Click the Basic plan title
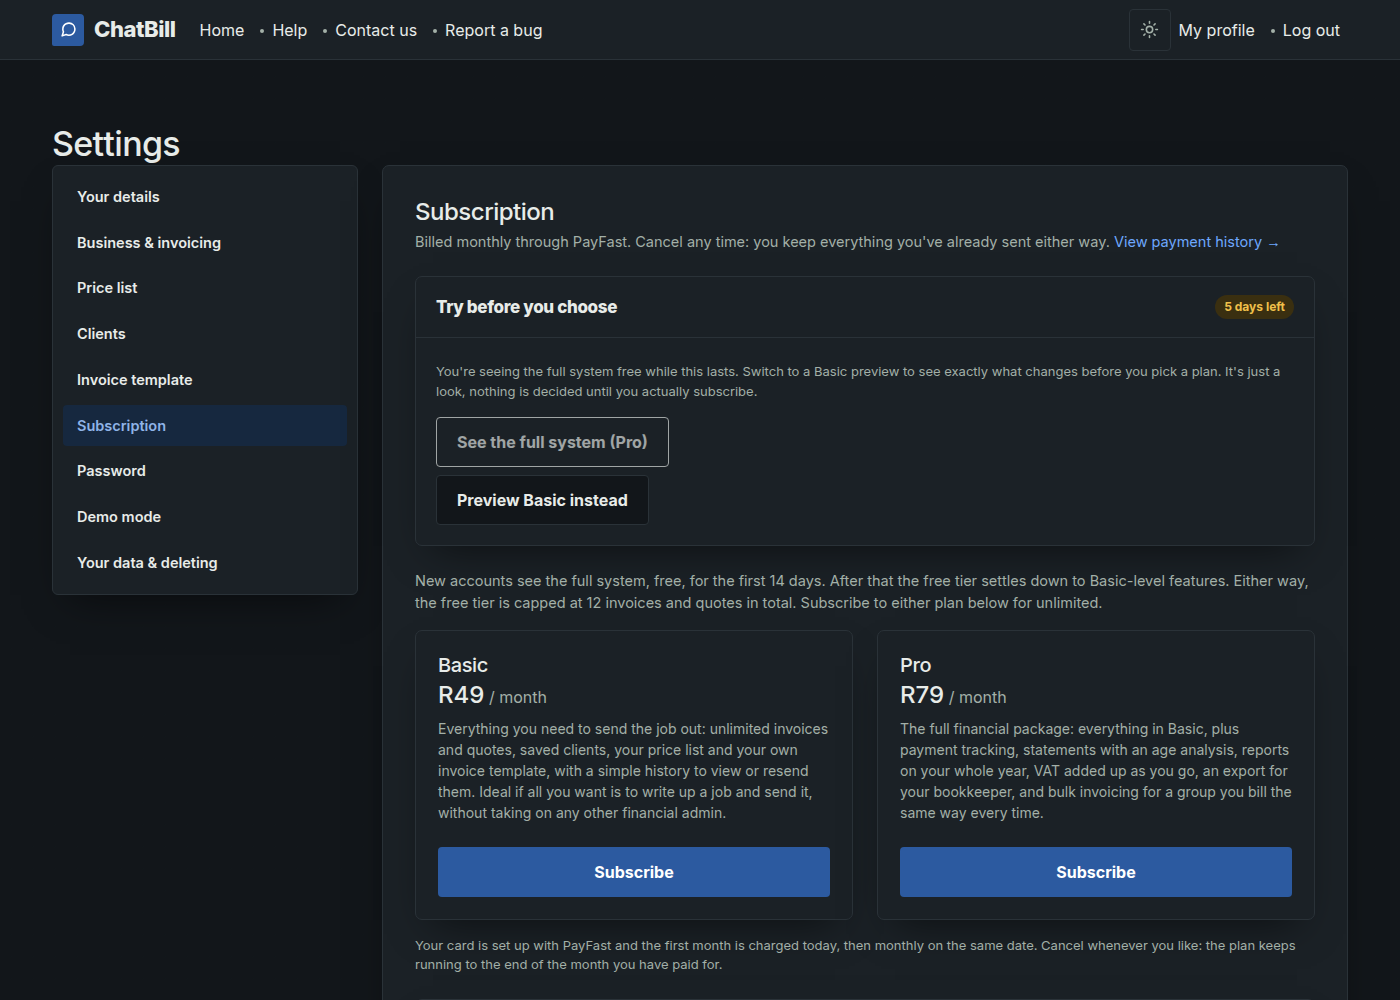Viewport: 1400px width, 1000px height. (x=463, y=665)
